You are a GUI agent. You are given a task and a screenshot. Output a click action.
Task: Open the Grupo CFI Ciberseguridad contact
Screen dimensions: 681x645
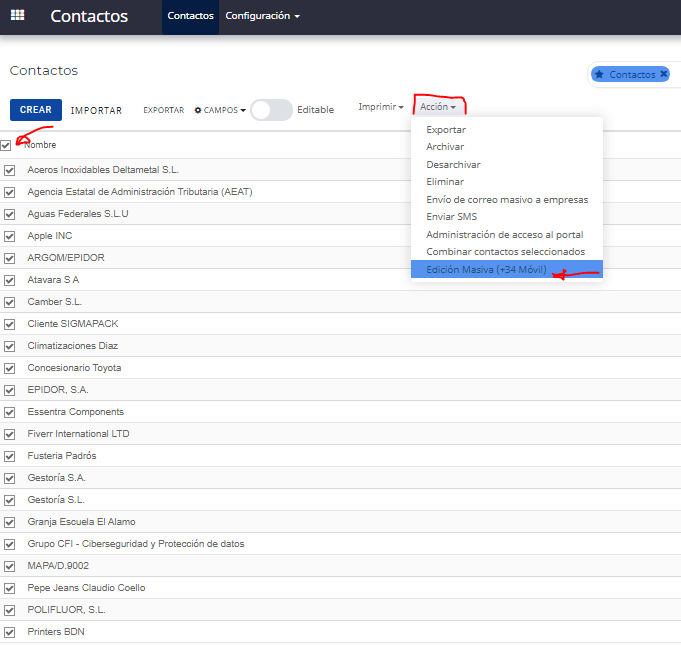(136, 544)
